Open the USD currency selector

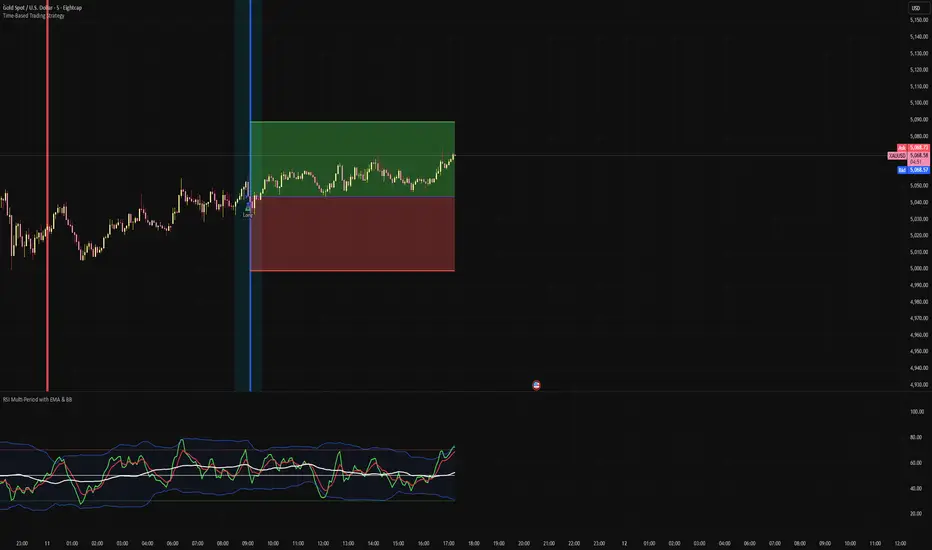tap(917, 8)
